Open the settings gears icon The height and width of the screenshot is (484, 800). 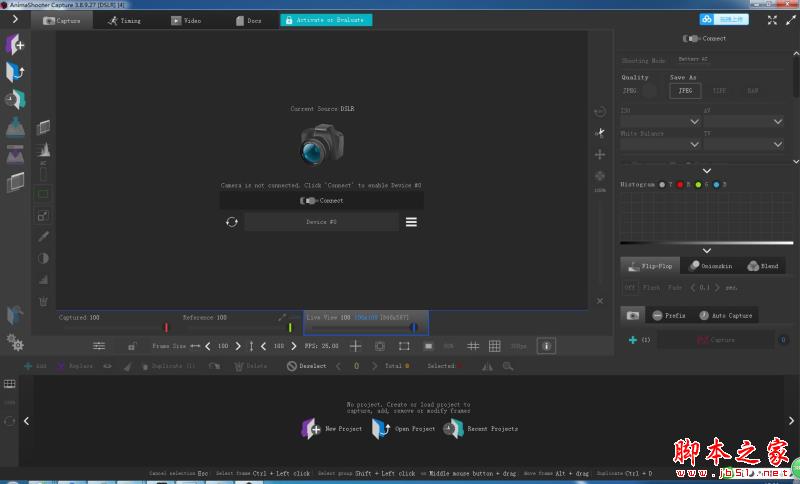point(15,342)
